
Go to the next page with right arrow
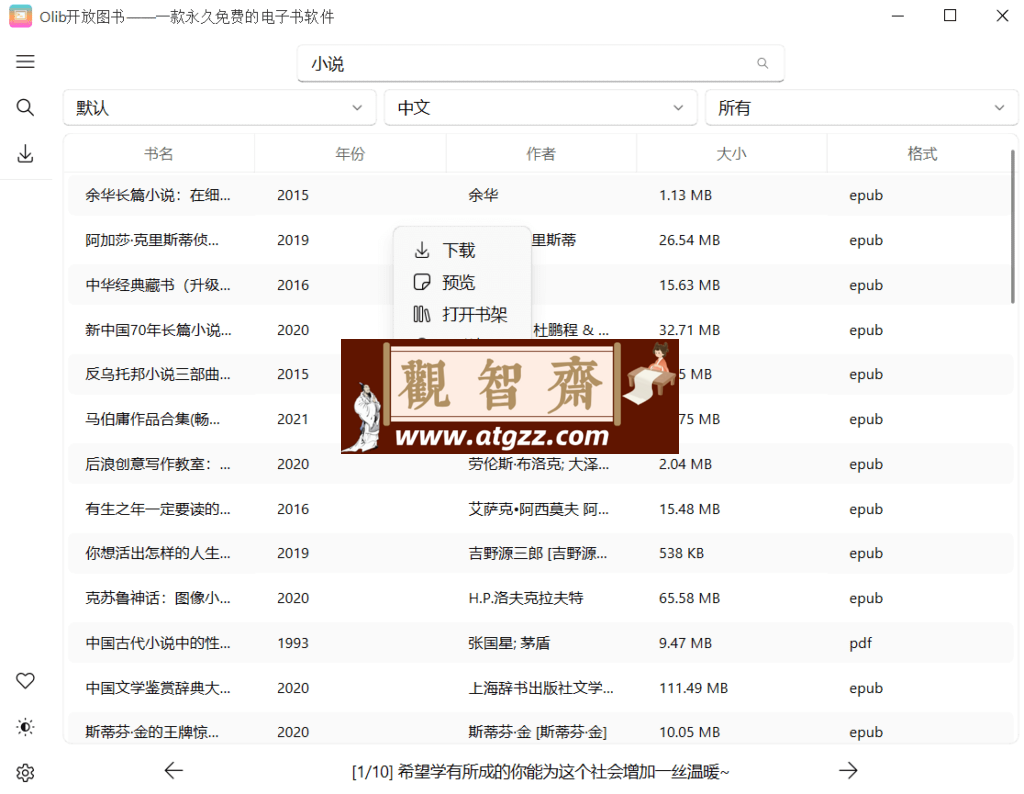tap(848, 770)
